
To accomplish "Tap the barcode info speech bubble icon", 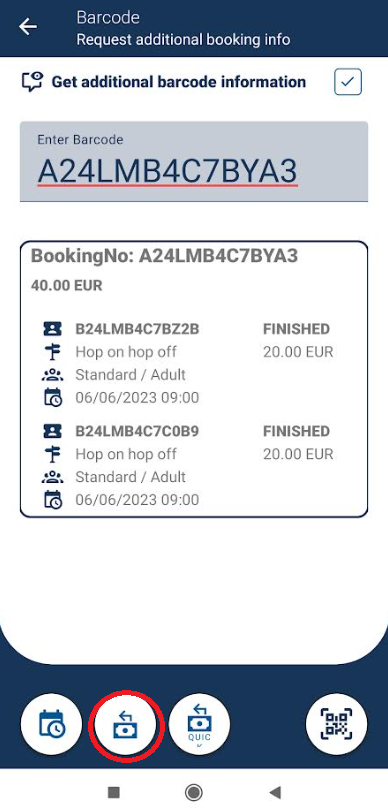I will (x=32, y=82).
